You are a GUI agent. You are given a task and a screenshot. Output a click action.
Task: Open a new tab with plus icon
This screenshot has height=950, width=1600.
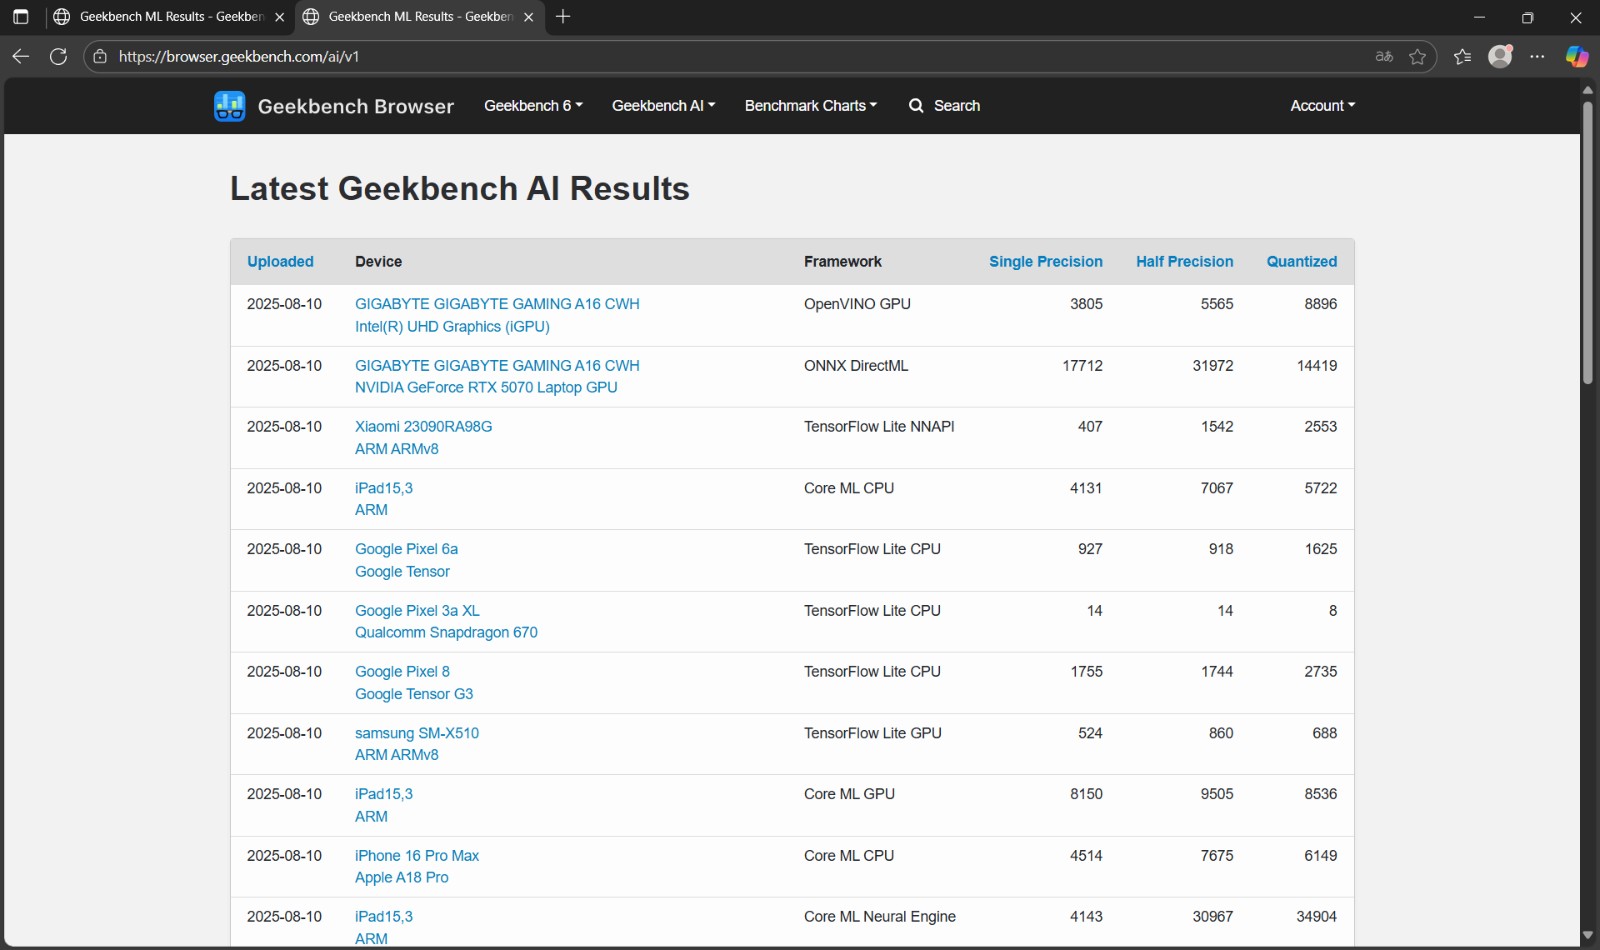(563, 17)
